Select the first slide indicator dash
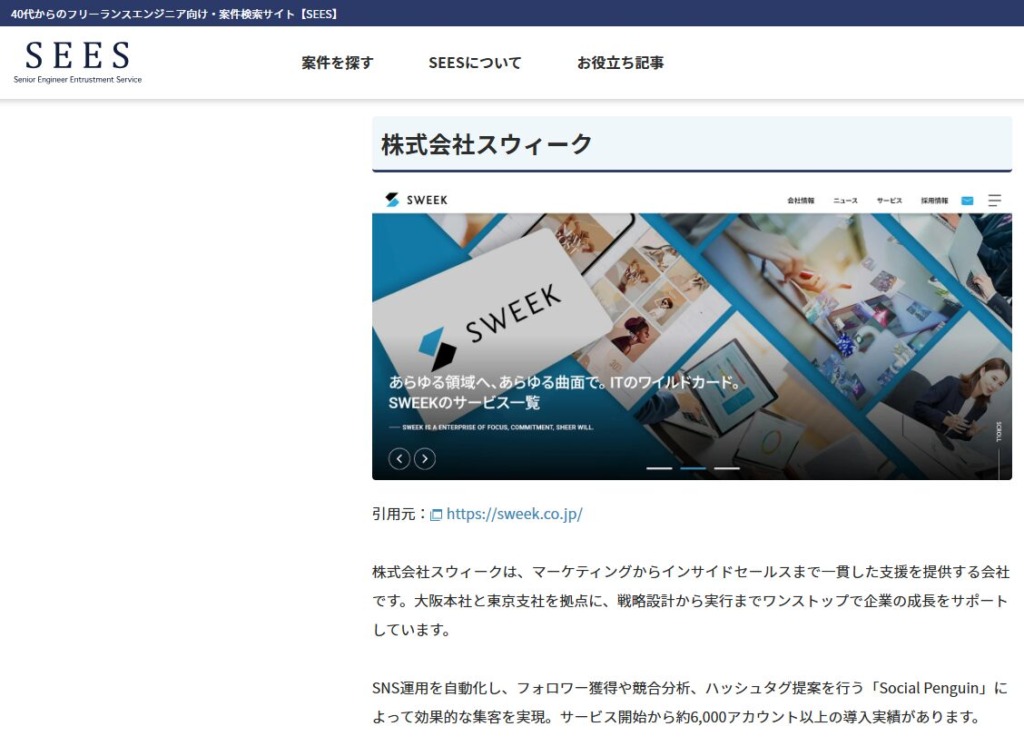This screenshot has width=1024, height=746. [659, 468]
